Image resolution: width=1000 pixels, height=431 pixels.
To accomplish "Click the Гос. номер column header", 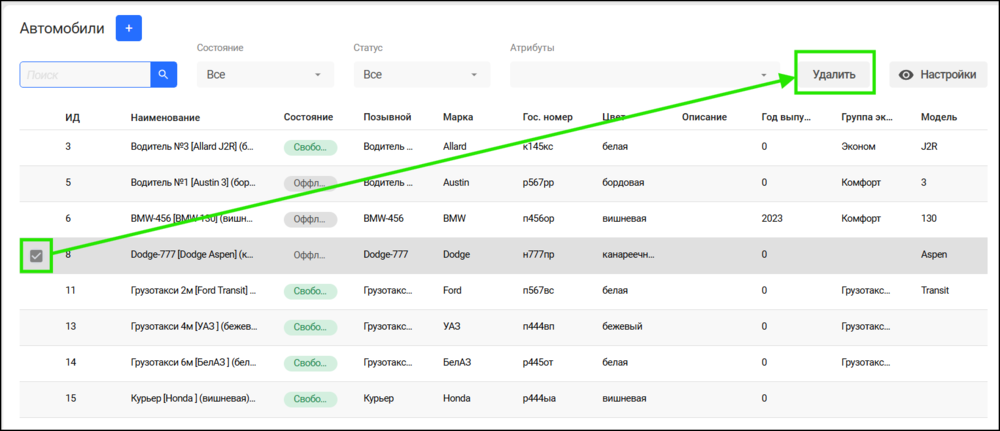I will 547,117.
